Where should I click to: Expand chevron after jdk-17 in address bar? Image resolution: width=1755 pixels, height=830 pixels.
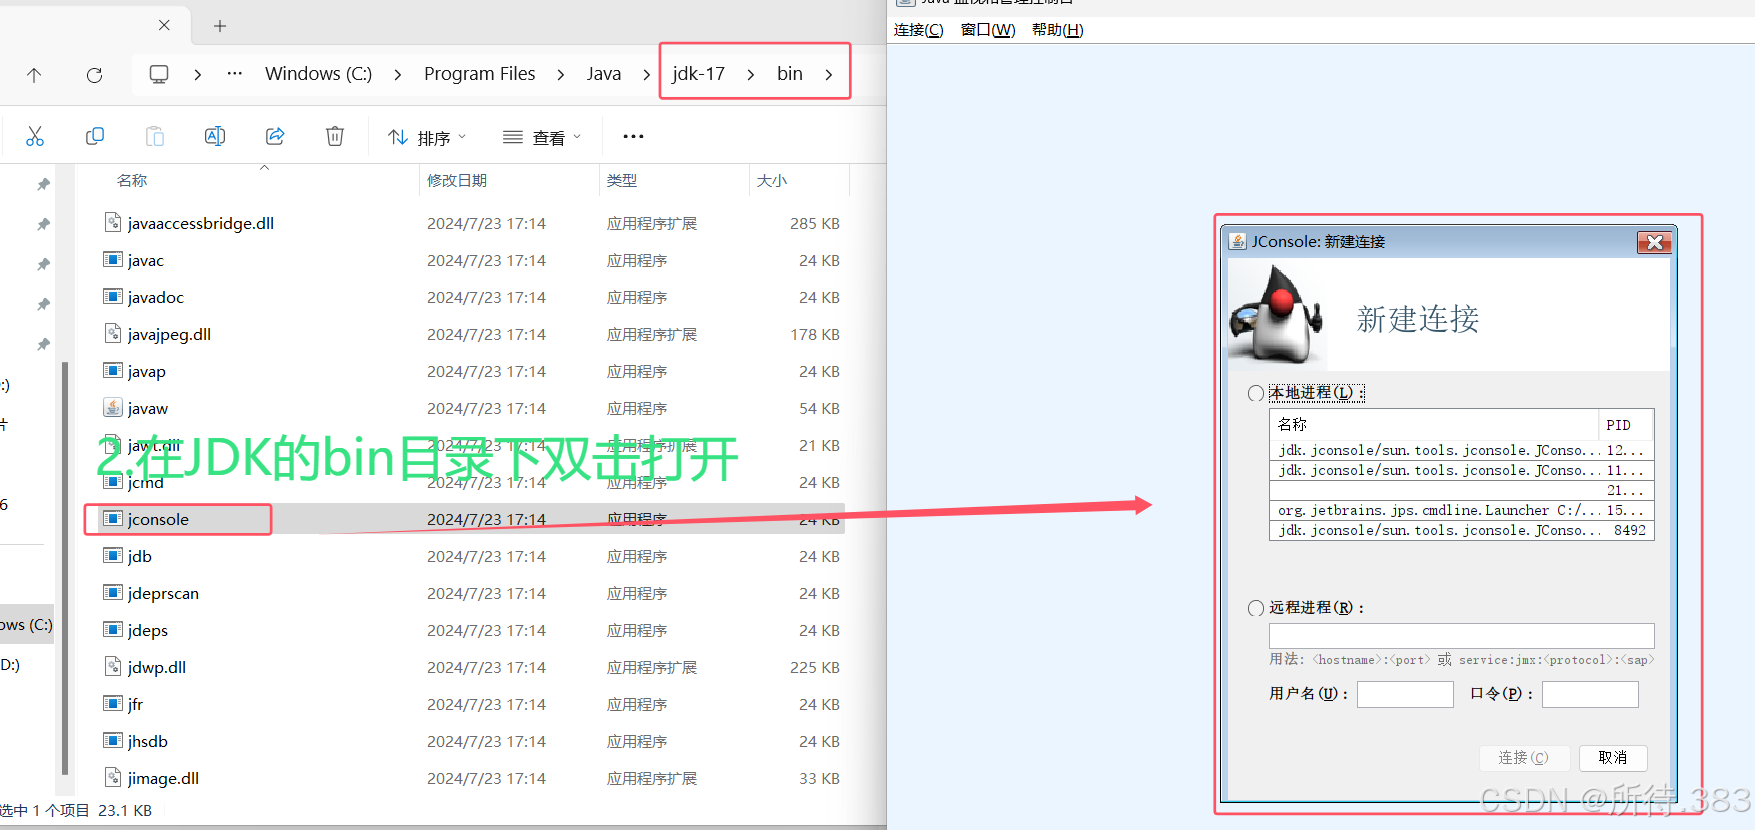[750, 74]
